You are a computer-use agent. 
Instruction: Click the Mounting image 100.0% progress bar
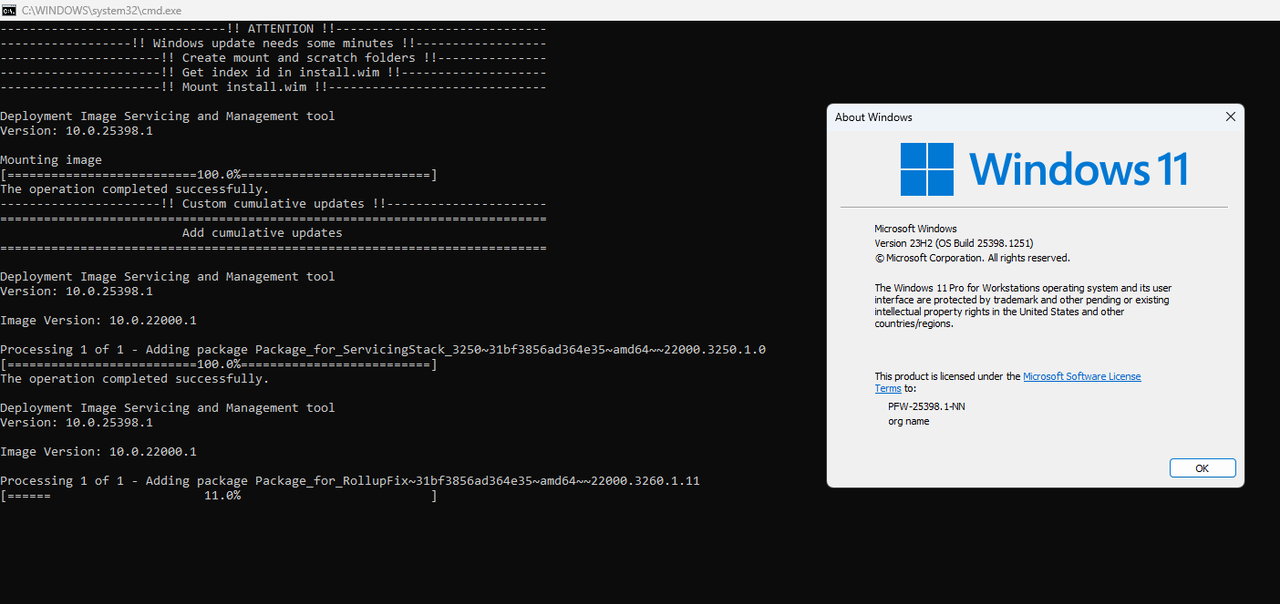click(x=219, y=175)
